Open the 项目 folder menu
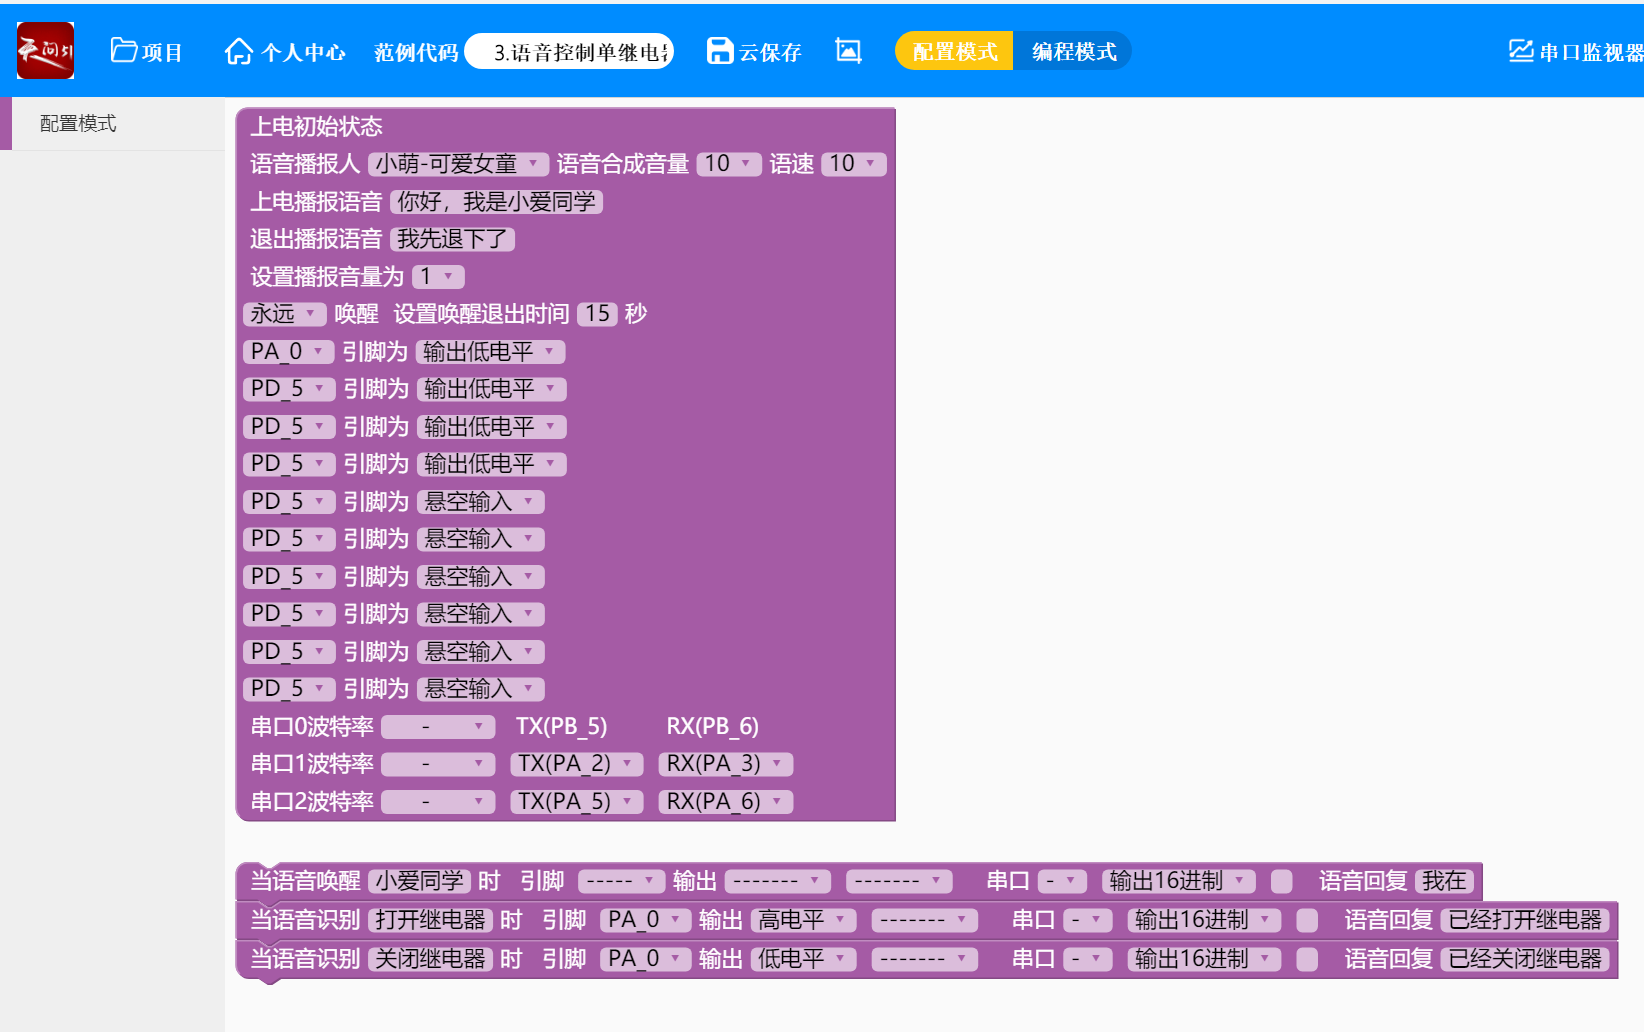Screen dimensions: 1644x1032 pyautogui.click(x=146, y=51)
